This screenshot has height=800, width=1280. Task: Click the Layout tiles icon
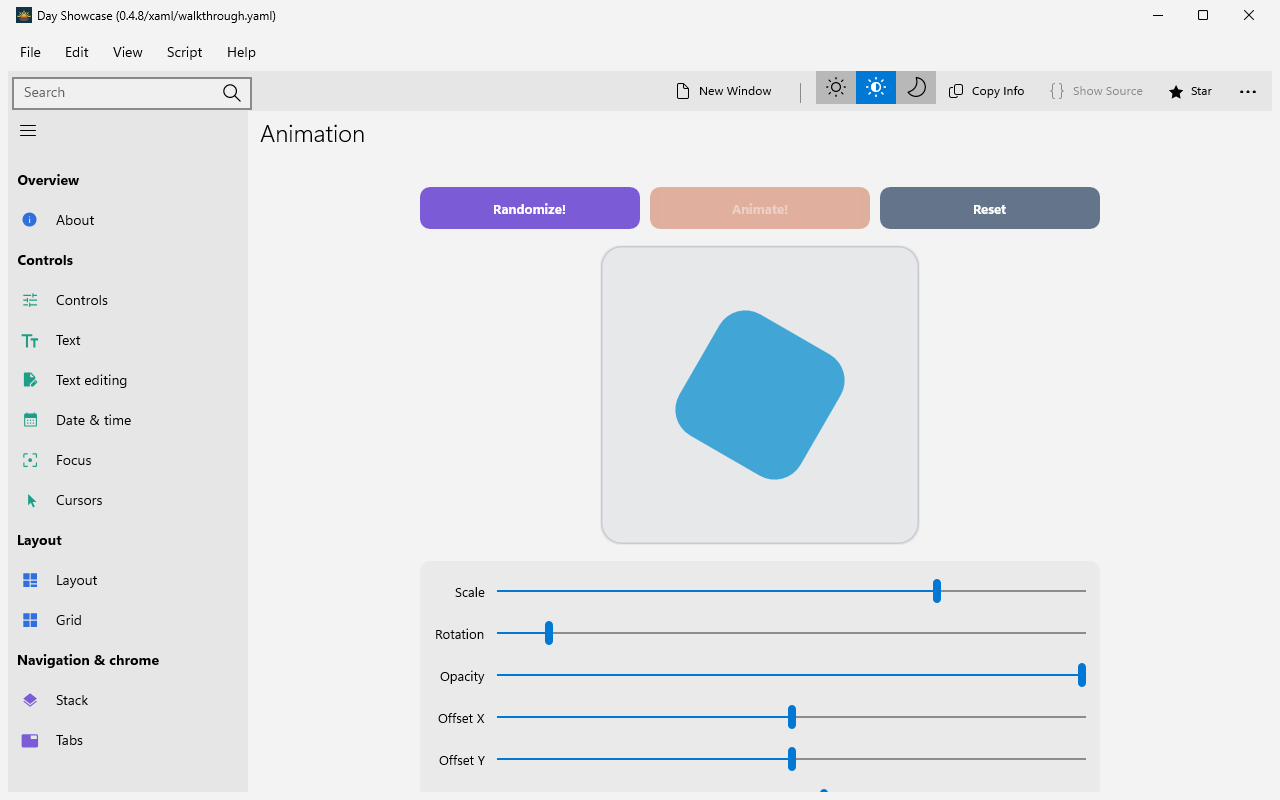[30, 580]
